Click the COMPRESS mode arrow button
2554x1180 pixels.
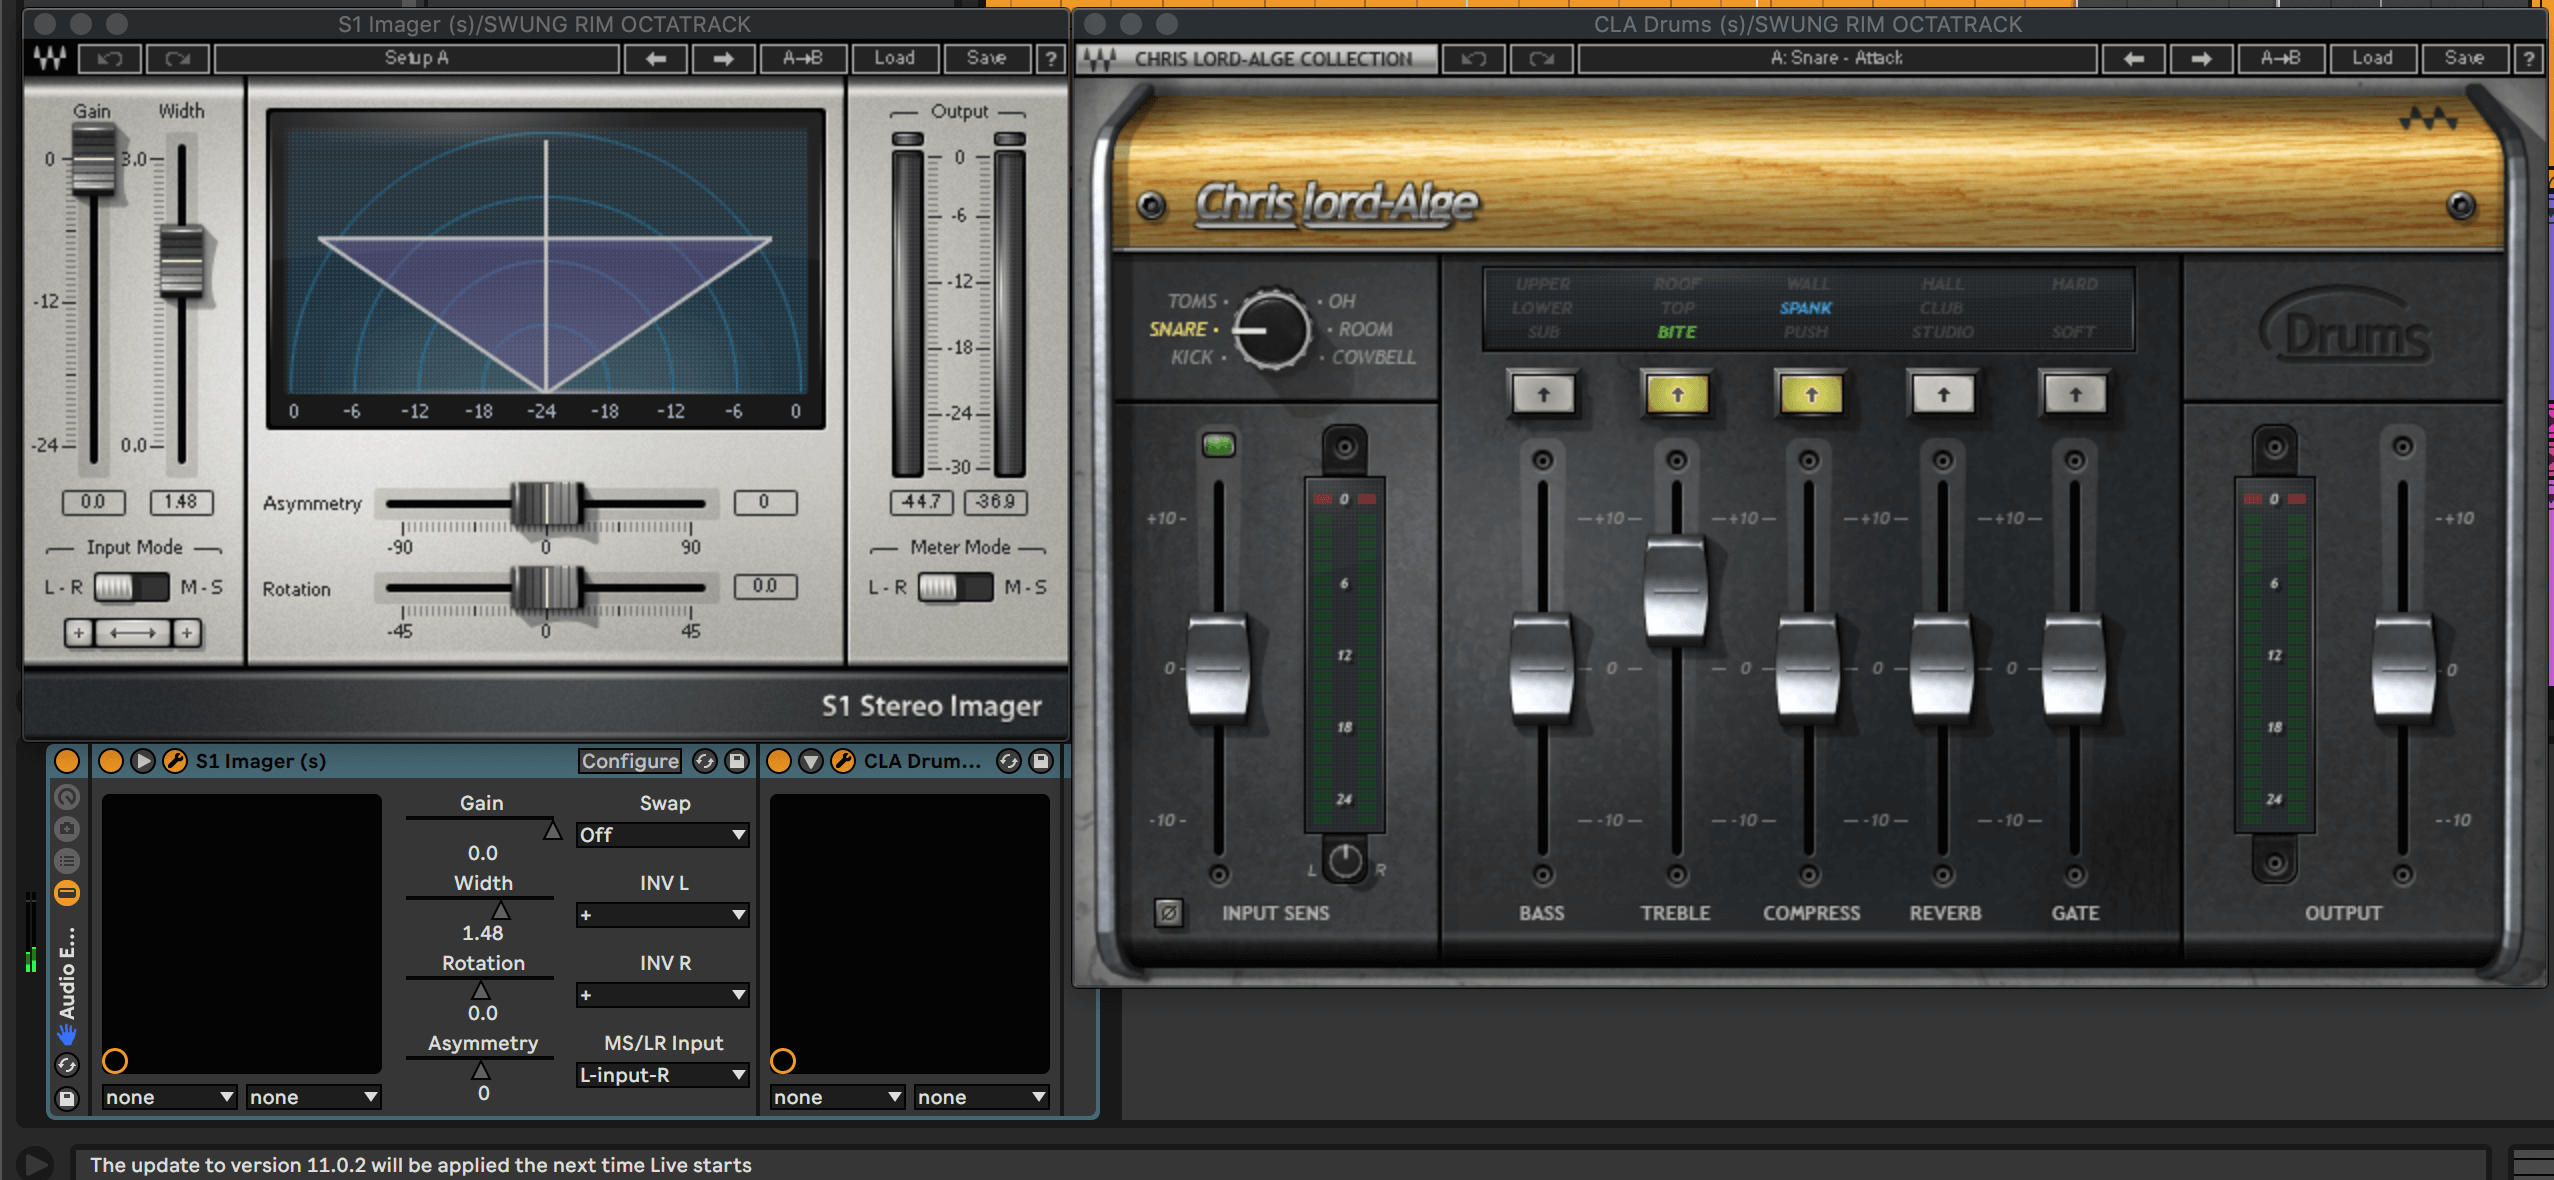(x=1811, y=394)
